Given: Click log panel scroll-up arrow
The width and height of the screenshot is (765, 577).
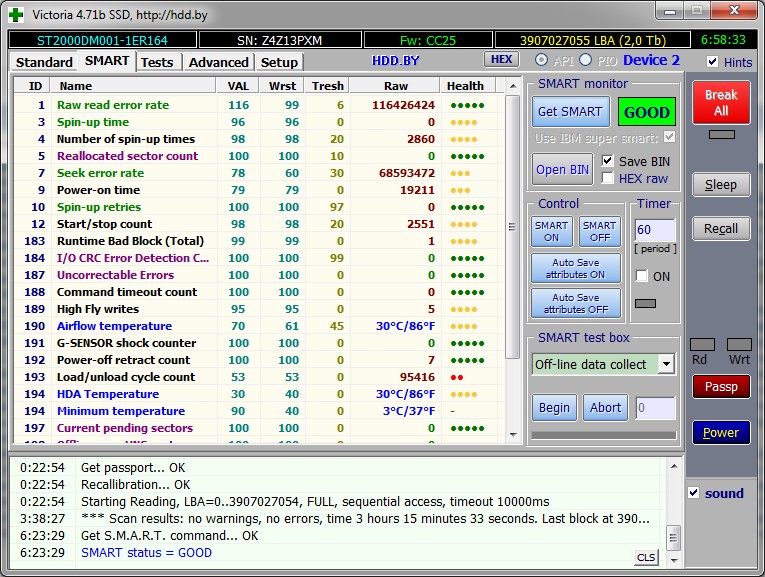Looking at the screenshot, I should [x=674, y=467].
